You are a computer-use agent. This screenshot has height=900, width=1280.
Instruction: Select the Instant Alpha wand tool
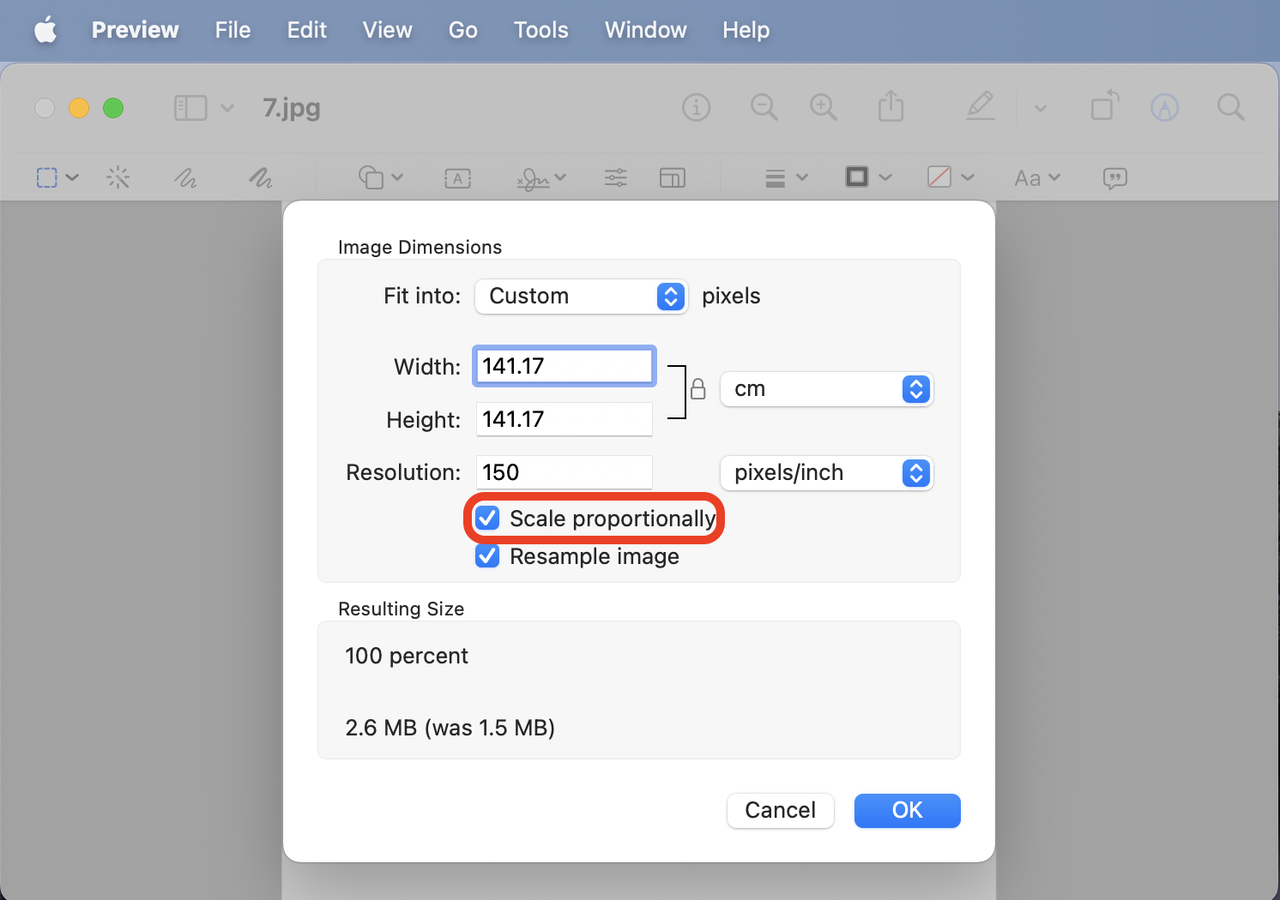[x=118, y=178]
